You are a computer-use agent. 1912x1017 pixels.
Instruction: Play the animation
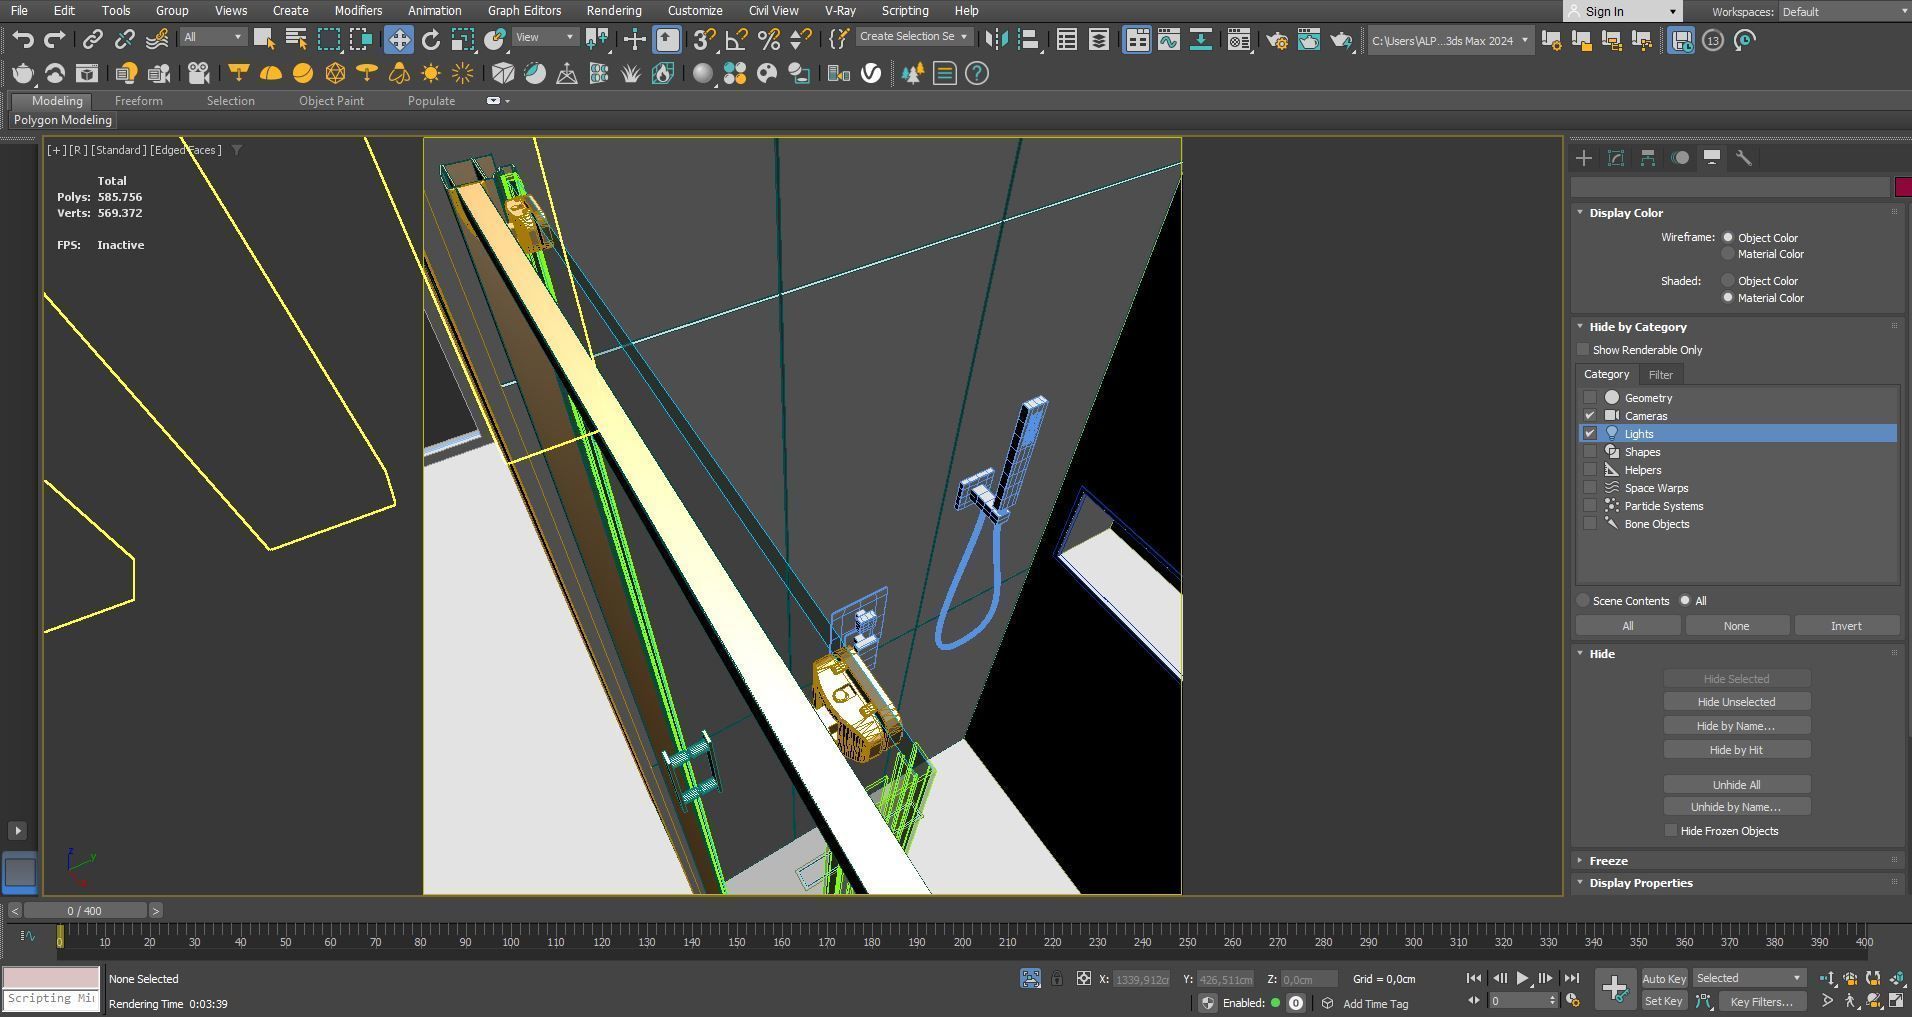coord(1522,979)
